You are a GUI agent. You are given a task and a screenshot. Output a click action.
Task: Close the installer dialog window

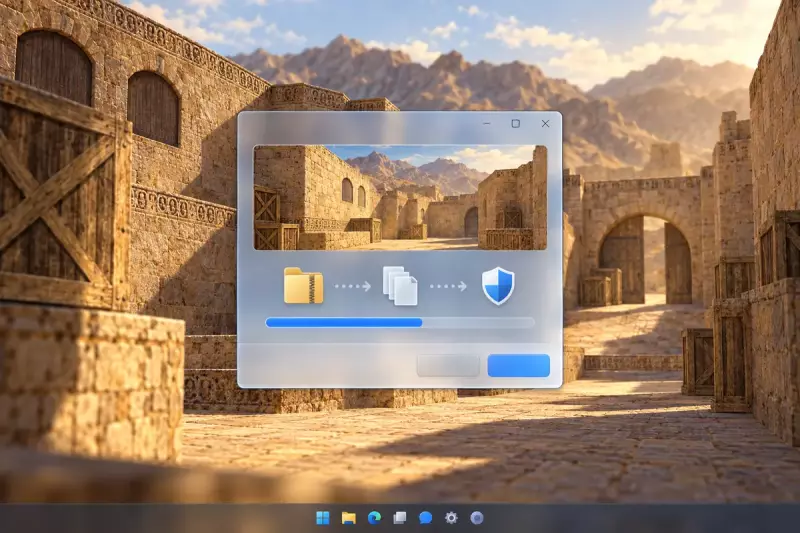click(x=545, y=123)
